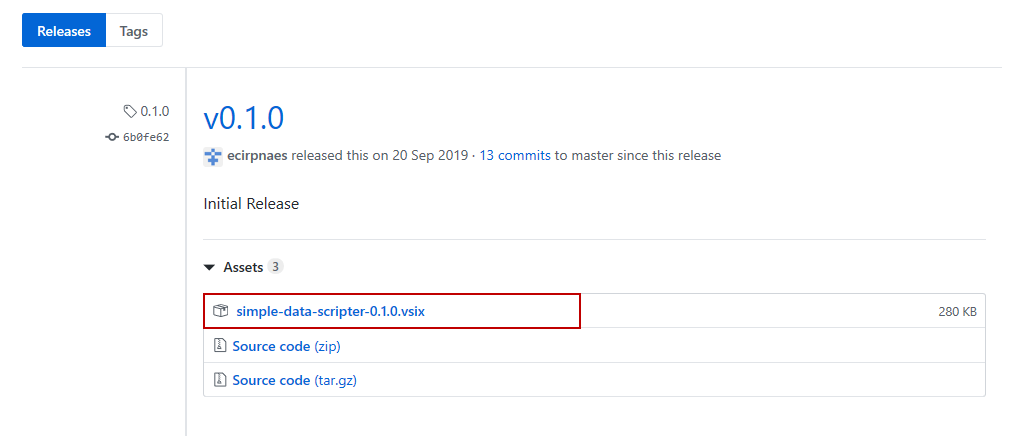
Task: Click the 280 KB file size label
Action: point(957,312)
